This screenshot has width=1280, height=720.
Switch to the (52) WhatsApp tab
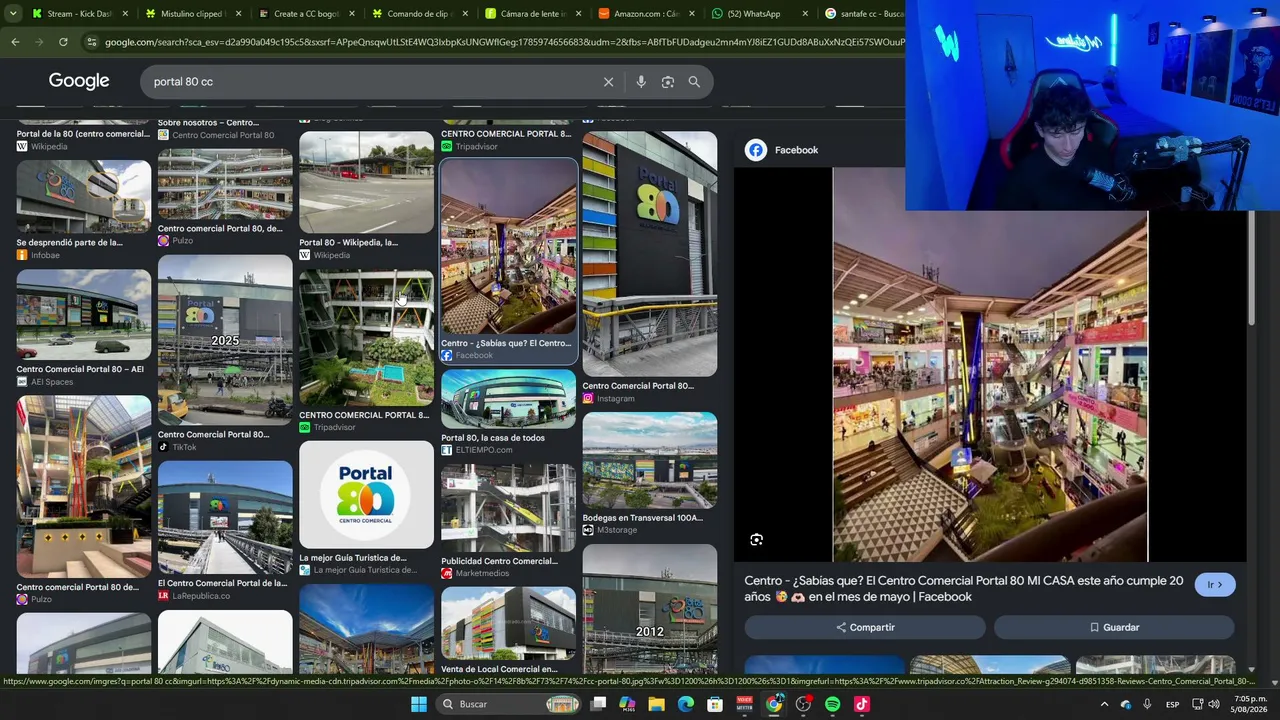pyautogui.click(x=758, y=14)
